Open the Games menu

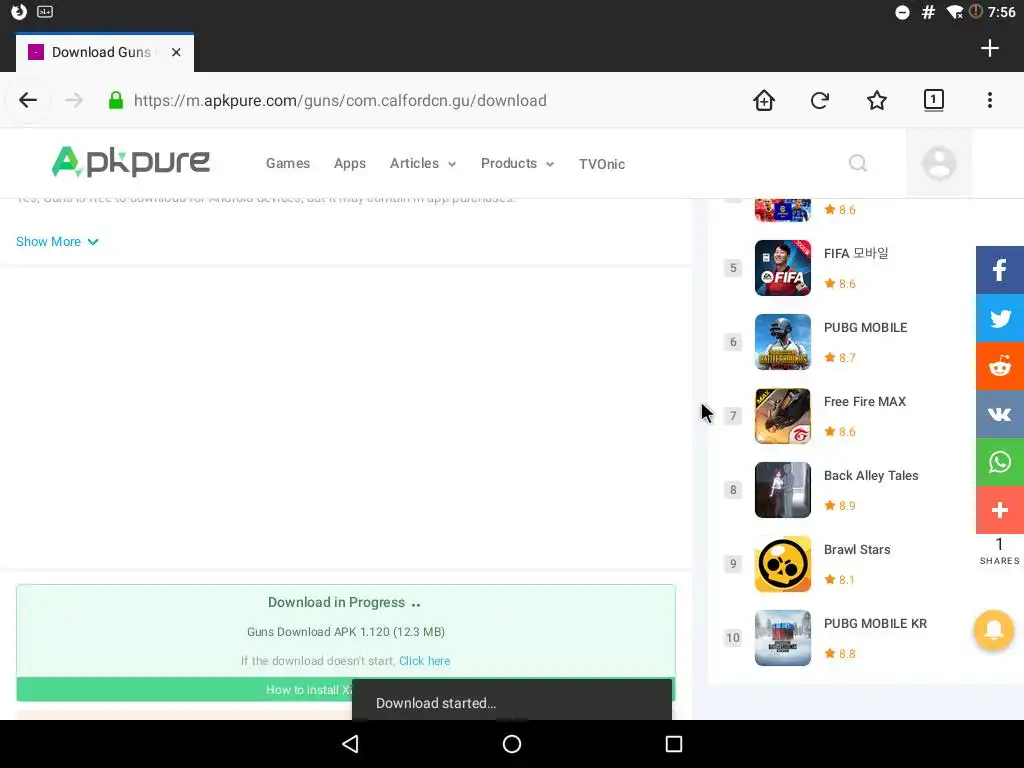[x=287, y=163]
